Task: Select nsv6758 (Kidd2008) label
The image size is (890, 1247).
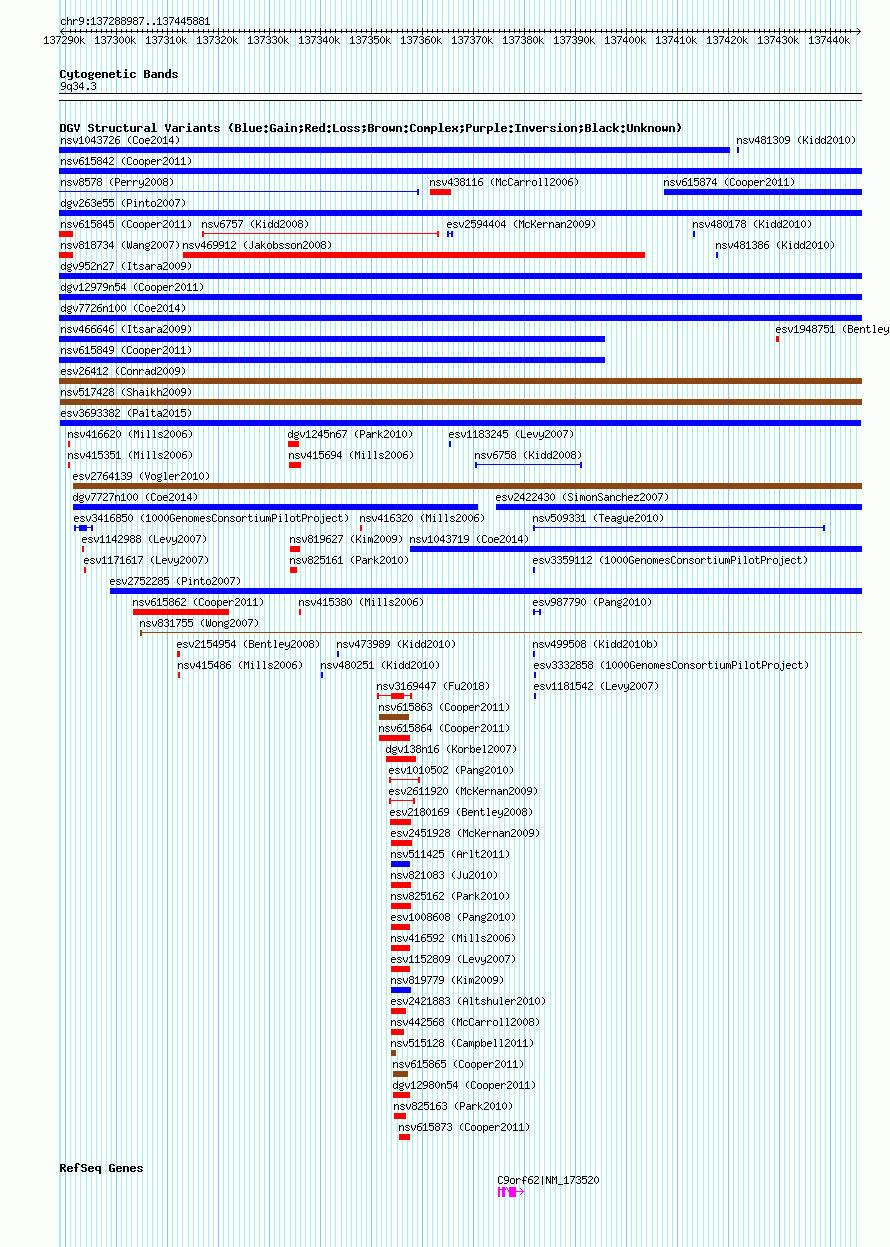Action: point(529,456)
